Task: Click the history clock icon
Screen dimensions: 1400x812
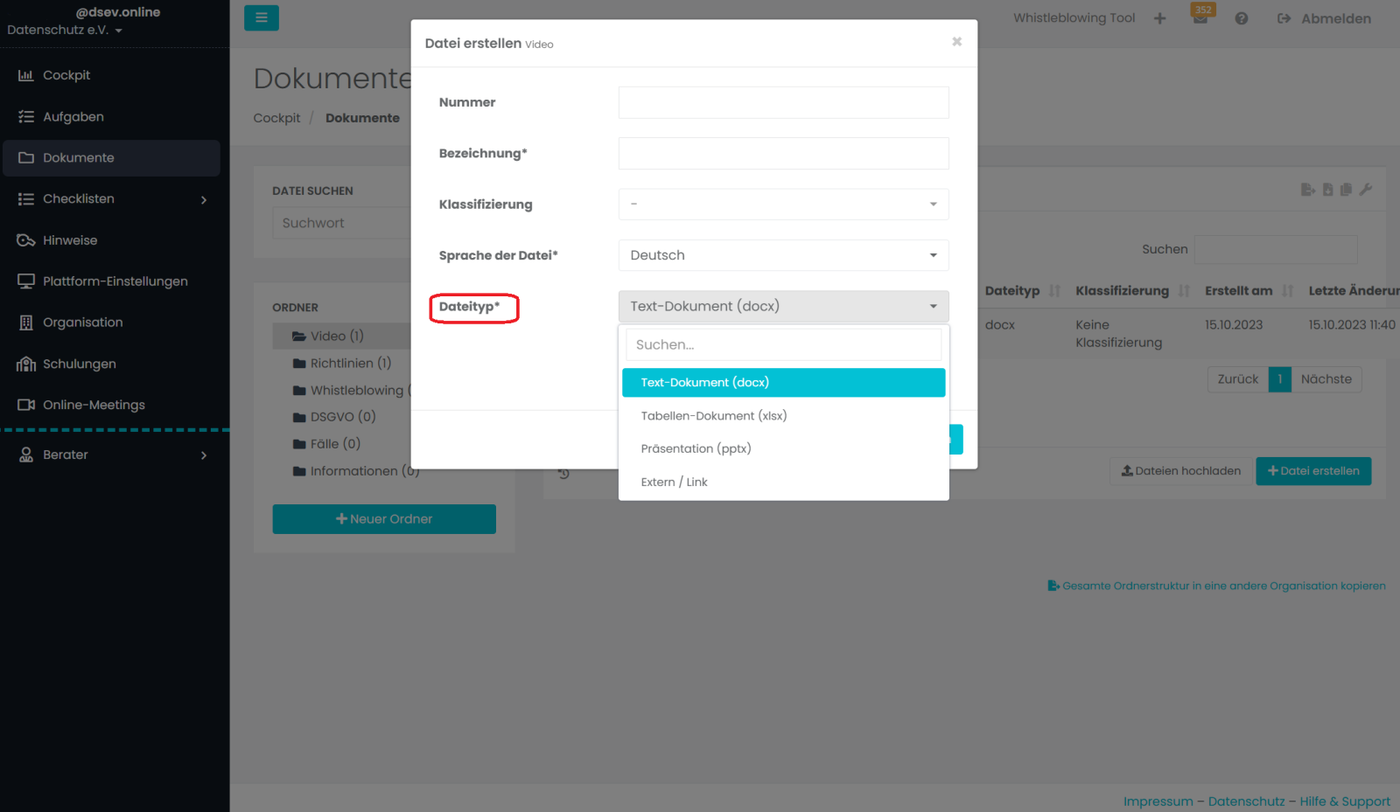Action: tap(564, 474)
